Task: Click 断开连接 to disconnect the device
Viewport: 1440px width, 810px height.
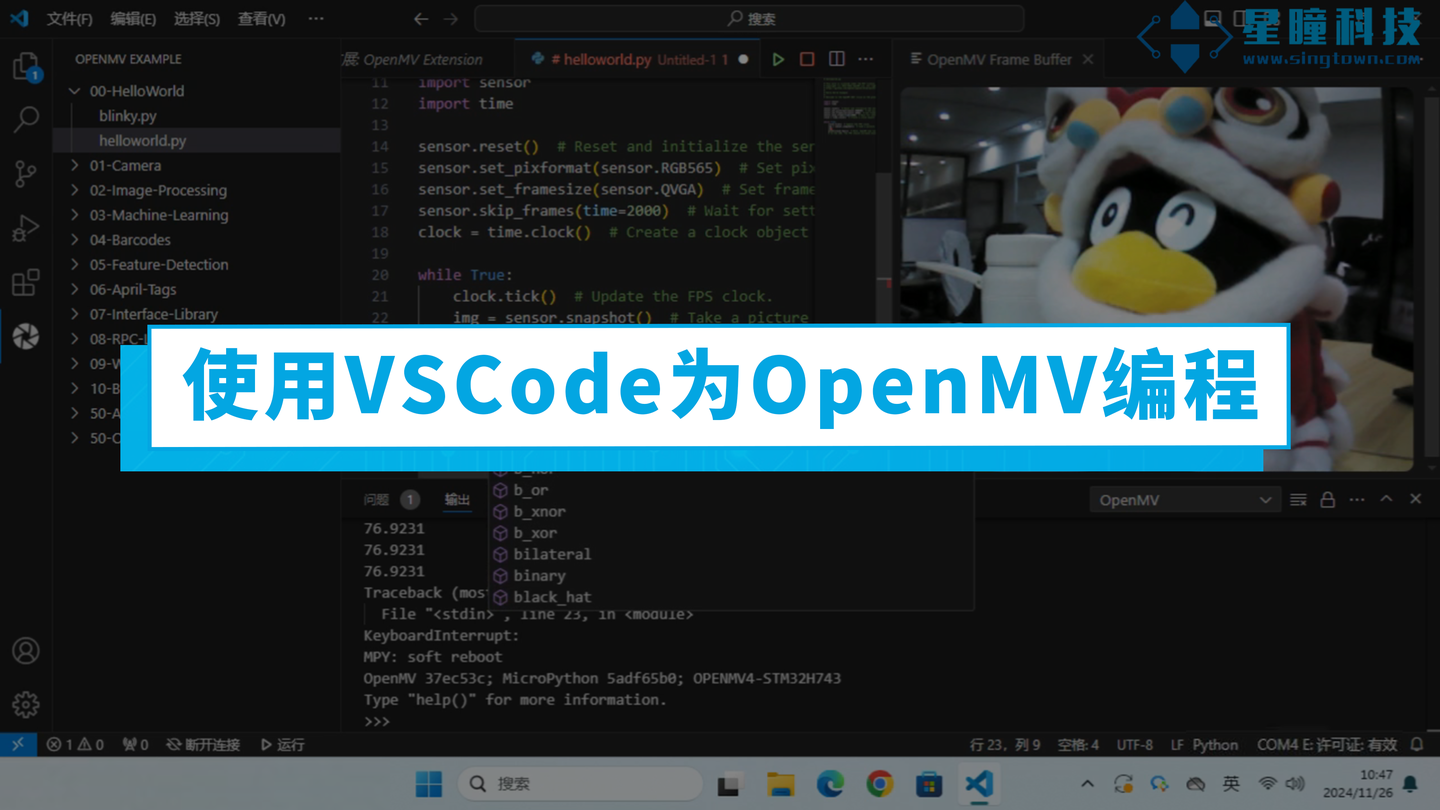Action: click(x=202, y=744)
